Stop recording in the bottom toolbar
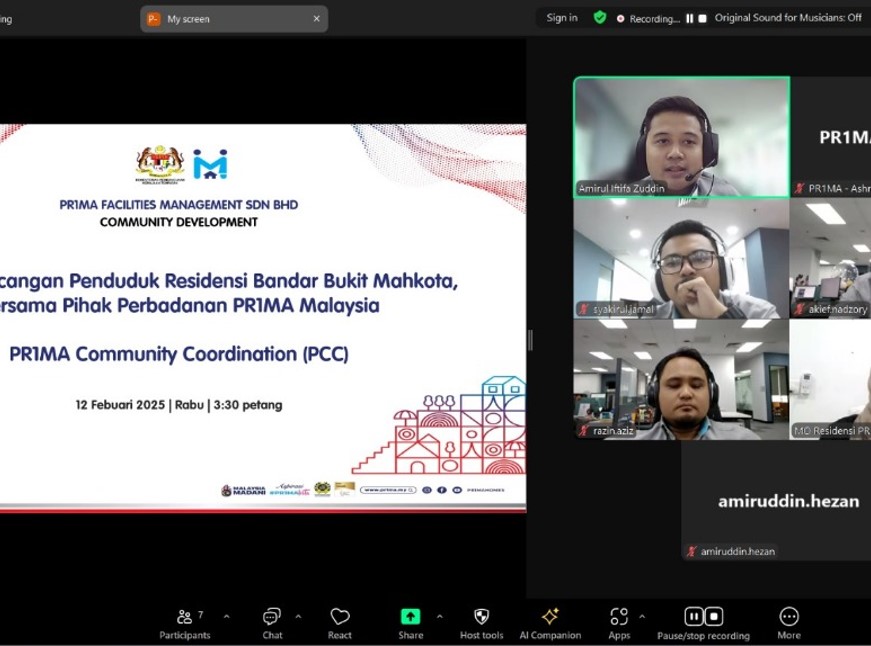 [714, 617]
